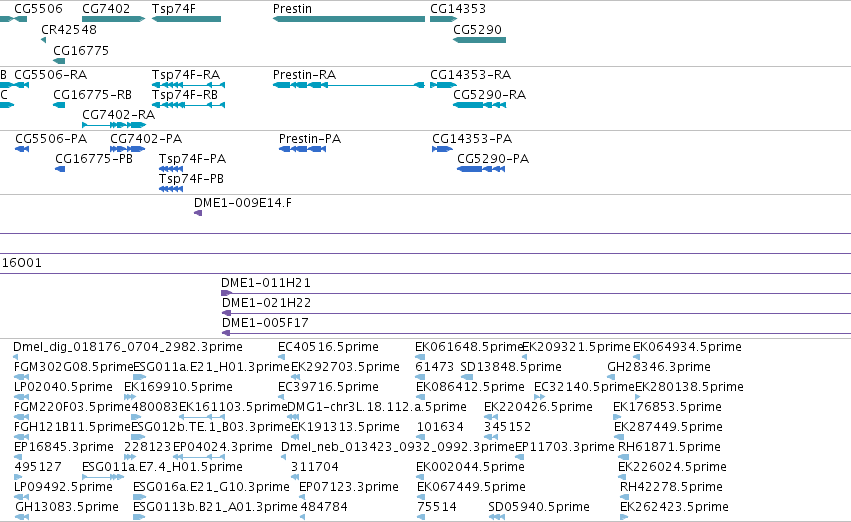Select the Prestin-RA transcript line
This screenshot has height=522, width=851.
pos(349,85)
